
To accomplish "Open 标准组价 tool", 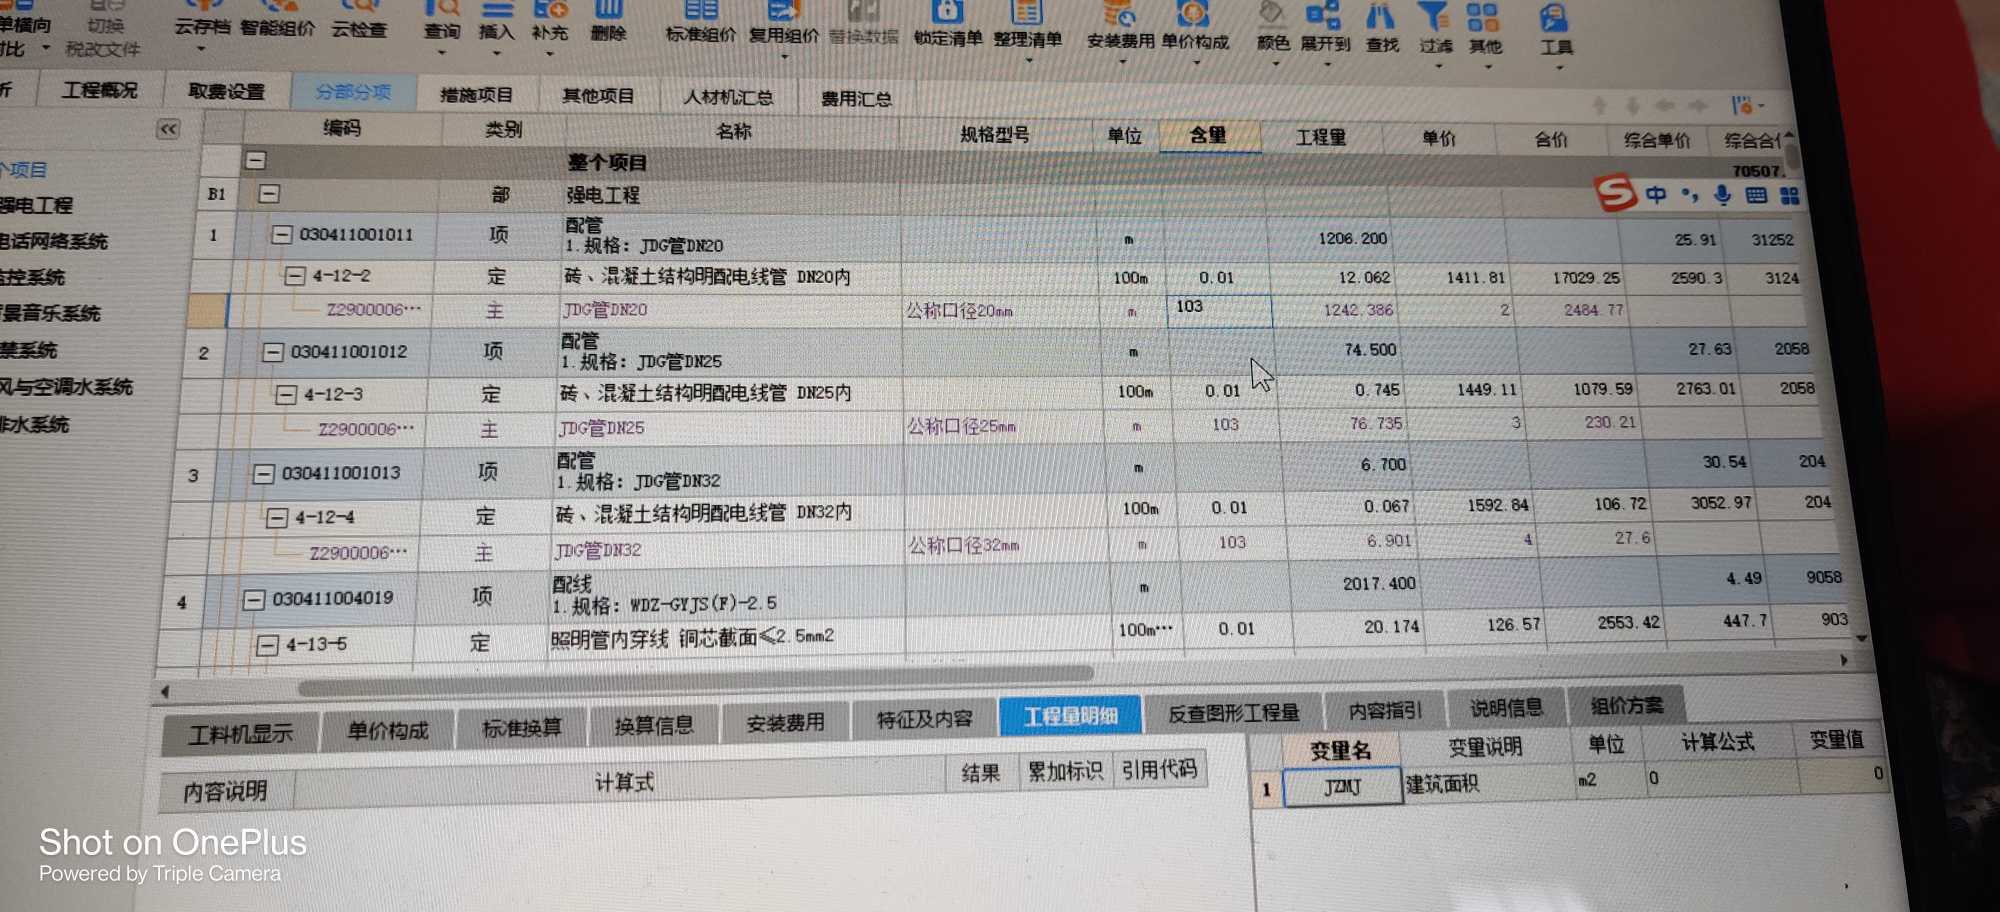I will pyautogui.click(x=700, y=24).
